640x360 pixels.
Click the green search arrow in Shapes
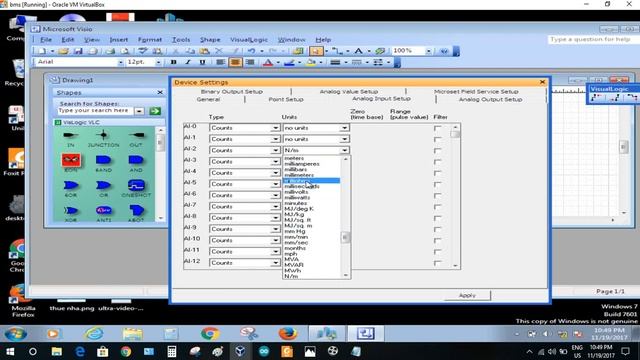click(x=155, y=111)
